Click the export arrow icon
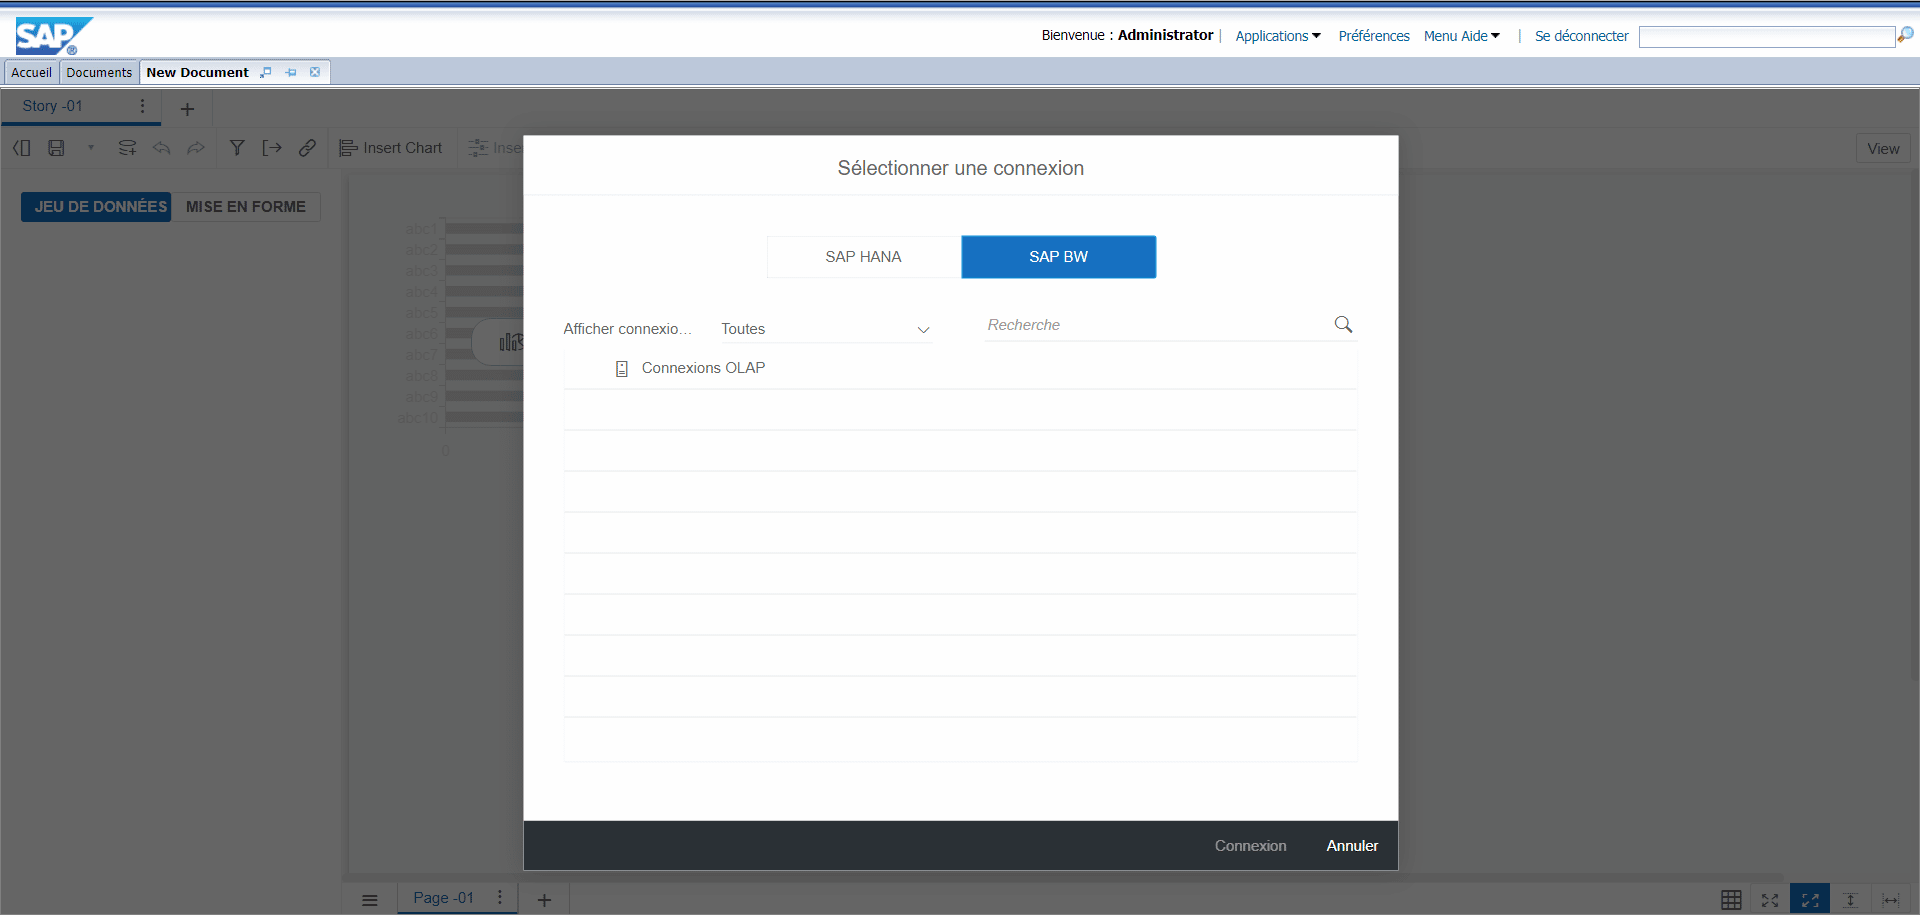The height and width of the screenshot is (917, 1920). pos(271,148)
